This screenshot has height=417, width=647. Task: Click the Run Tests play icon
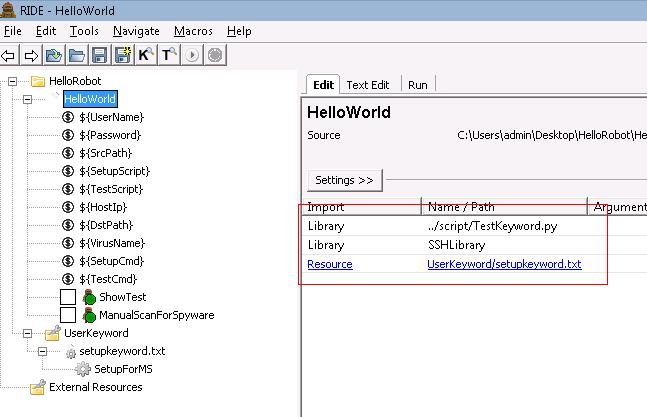tap(192, 55)
